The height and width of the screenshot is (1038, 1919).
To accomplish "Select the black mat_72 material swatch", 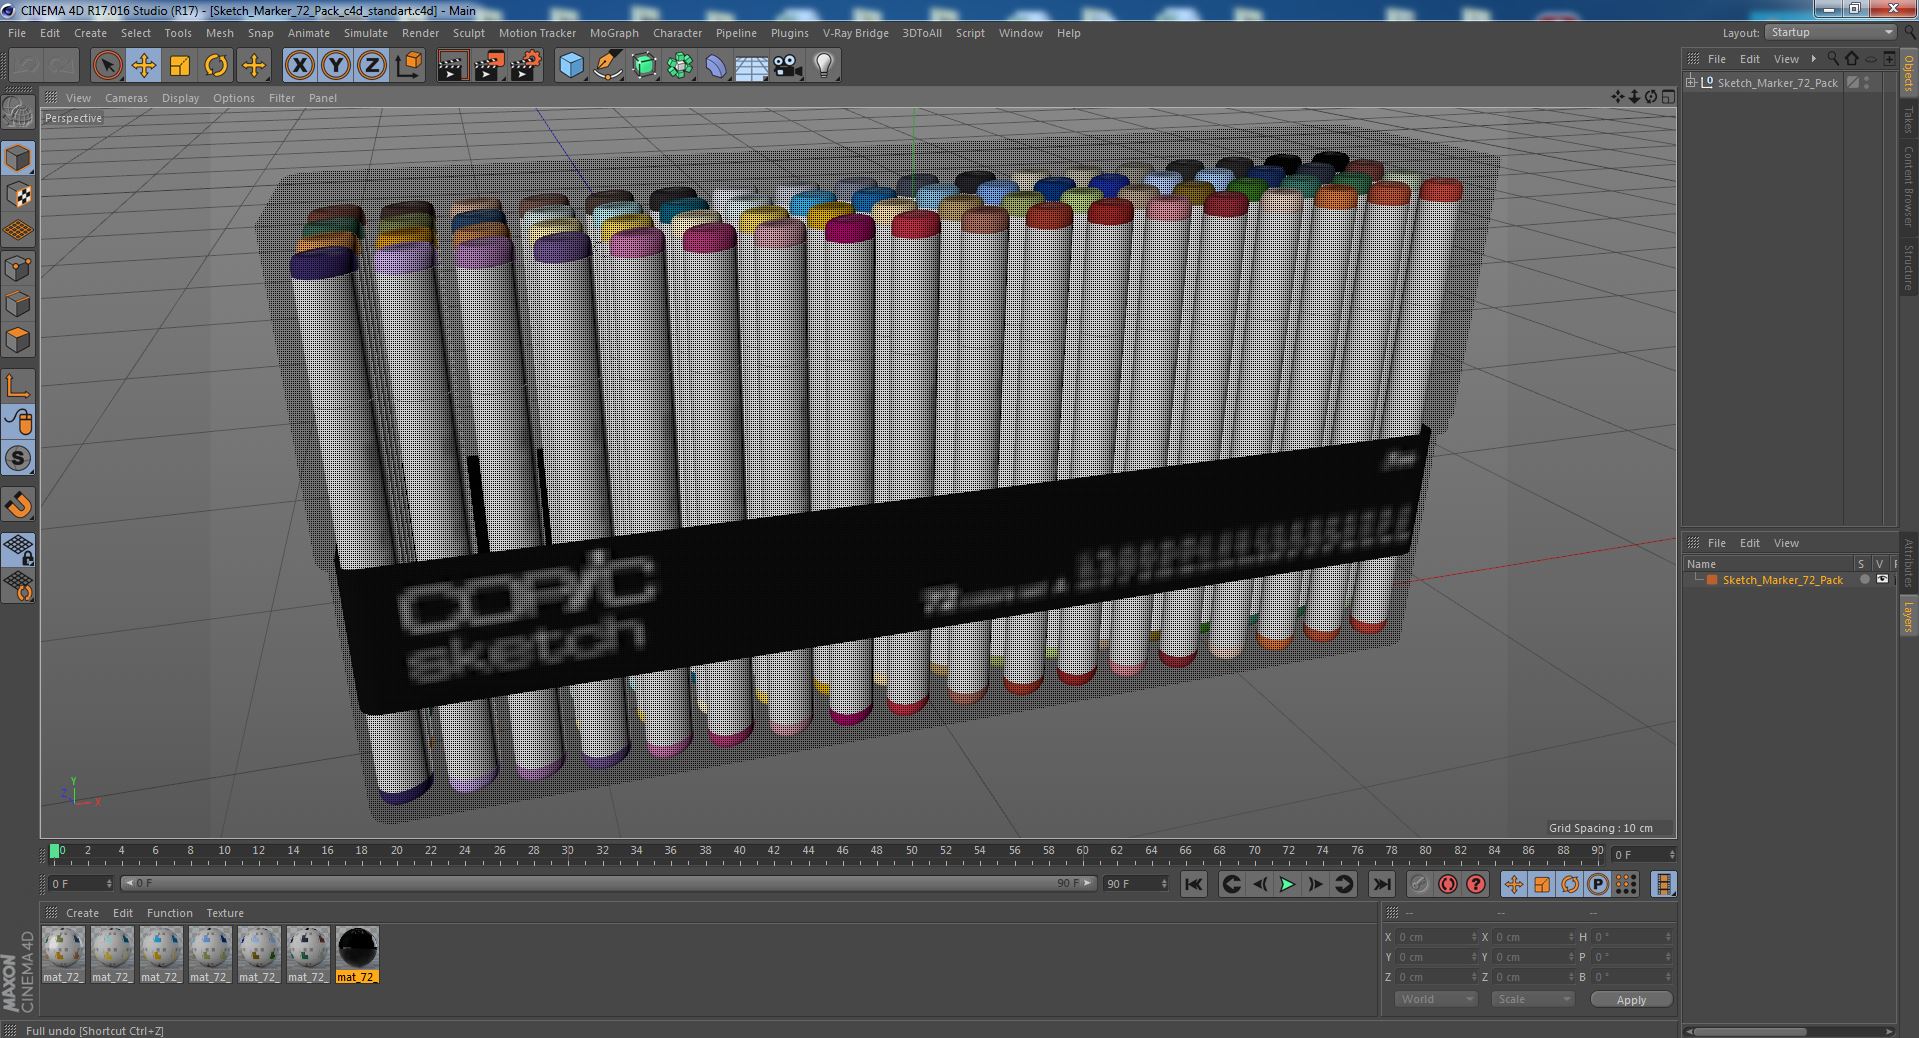I will [x=357, y=955].
